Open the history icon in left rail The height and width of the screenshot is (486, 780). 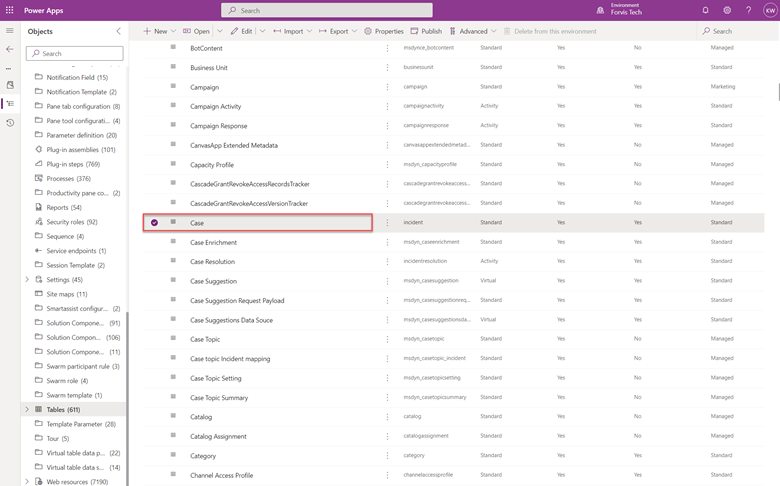pos(10,123)
